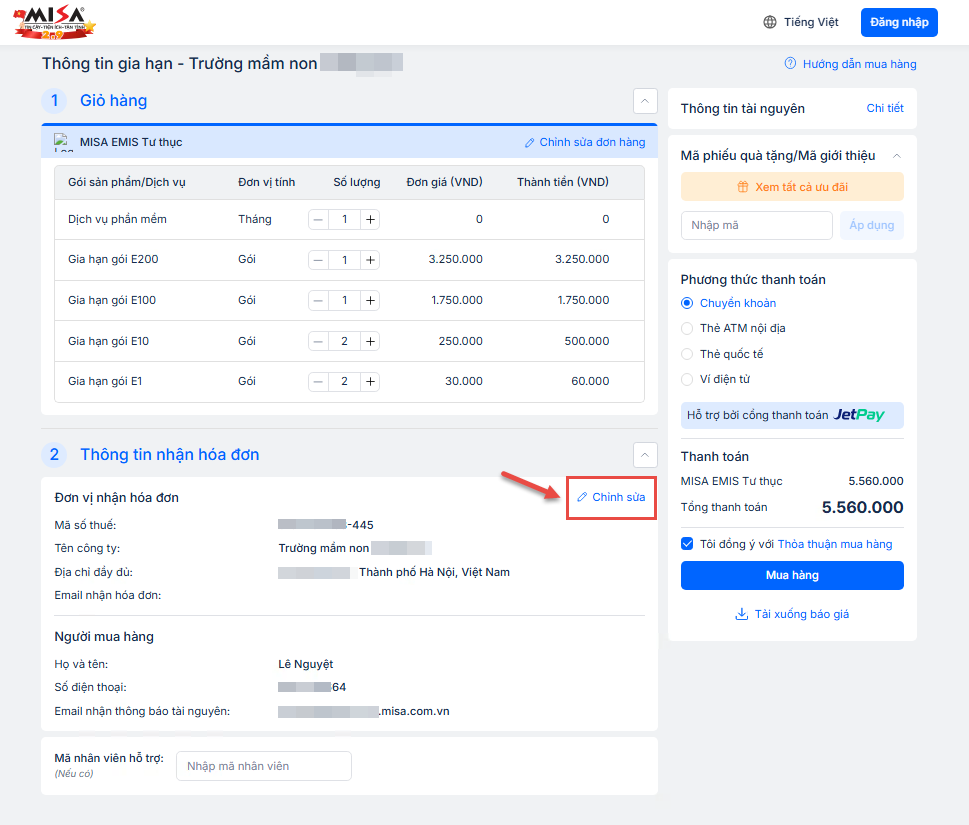Click the Thông tin tài nguyên heading
The width and height of the screenshot is (969, 825).
point(742,109)
